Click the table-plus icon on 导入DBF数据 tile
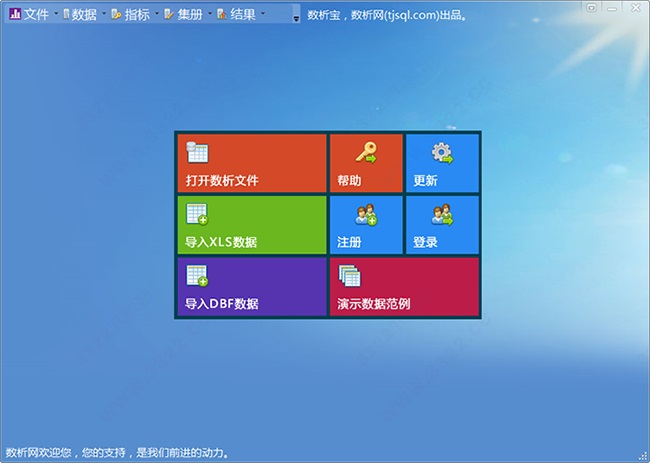650x463 pixels. coord(197,276)
